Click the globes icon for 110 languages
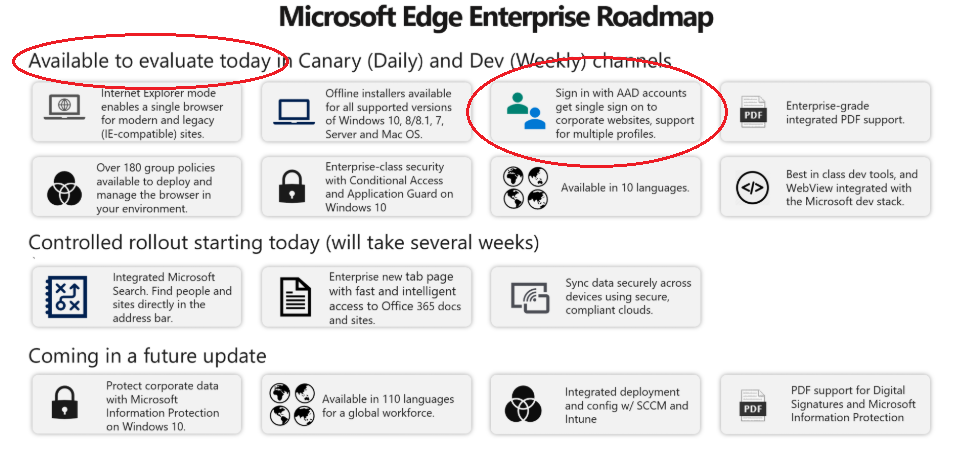Screen dimensions: 953x454 coord(292,404)
